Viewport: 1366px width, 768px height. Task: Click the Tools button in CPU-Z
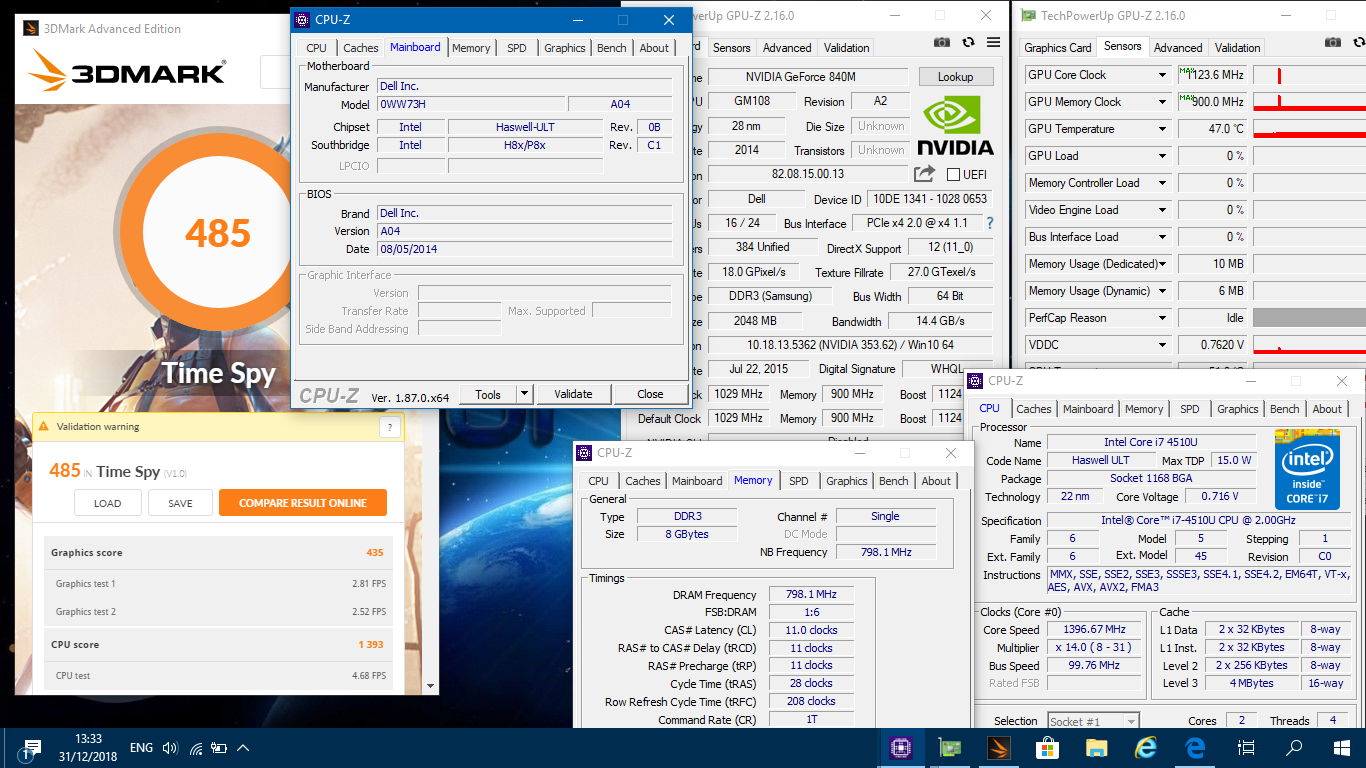click(x=488, y=394)
